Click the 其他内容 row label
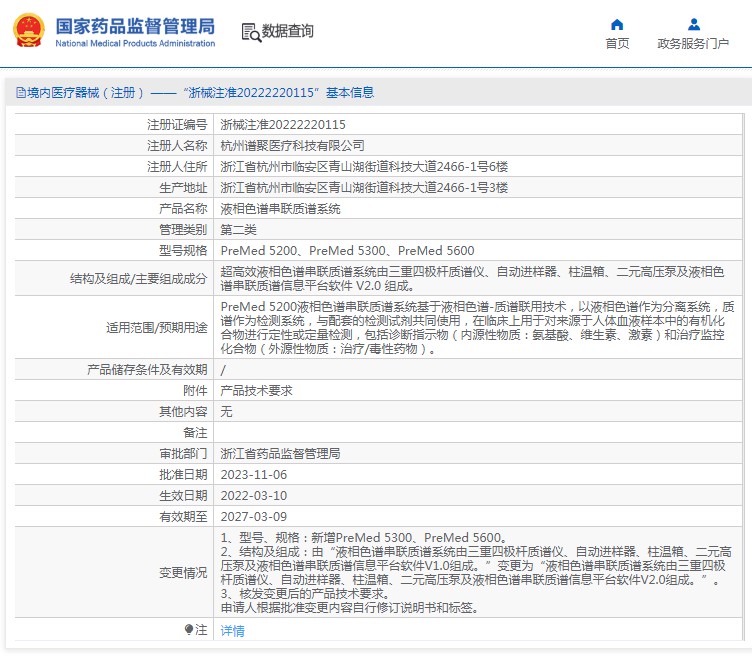The height and width of the screenshot is (656, 752). click(183, 412)
